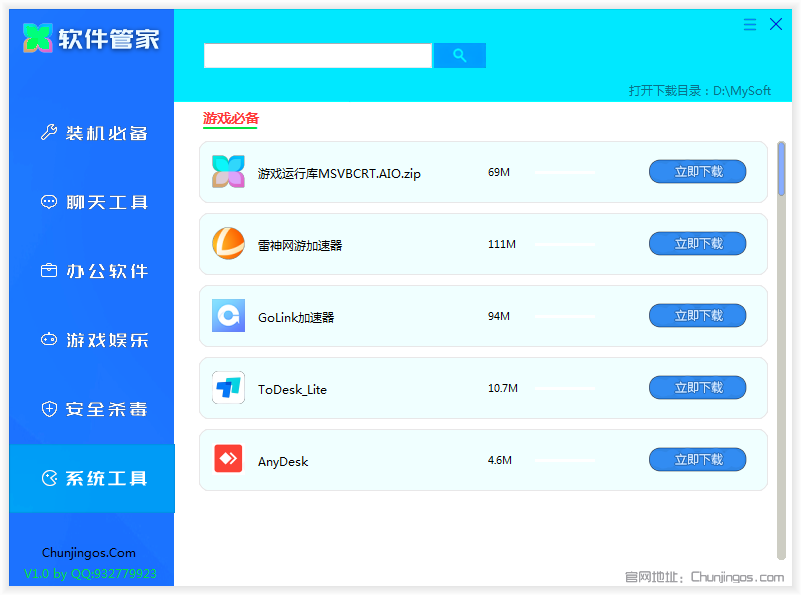The image size is (801, 595).
Task: Click the progress bar for AnyDesk
Action: pos(566,461)
